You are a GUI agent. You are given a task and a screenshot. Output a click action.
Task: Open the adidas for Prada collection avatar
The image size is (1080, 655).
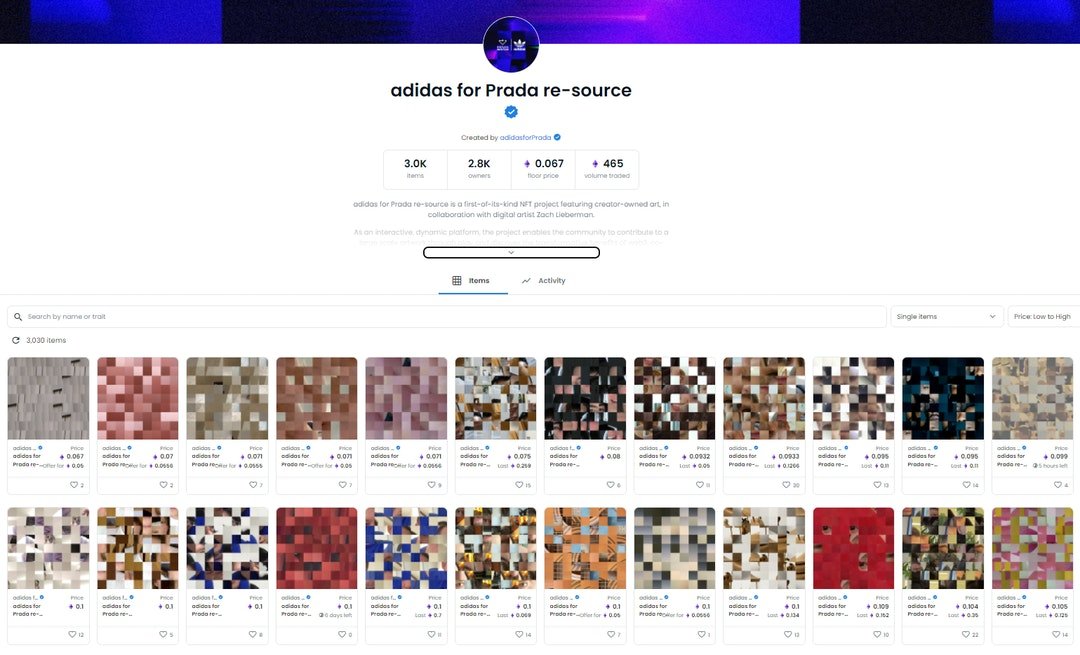point(511,44)
